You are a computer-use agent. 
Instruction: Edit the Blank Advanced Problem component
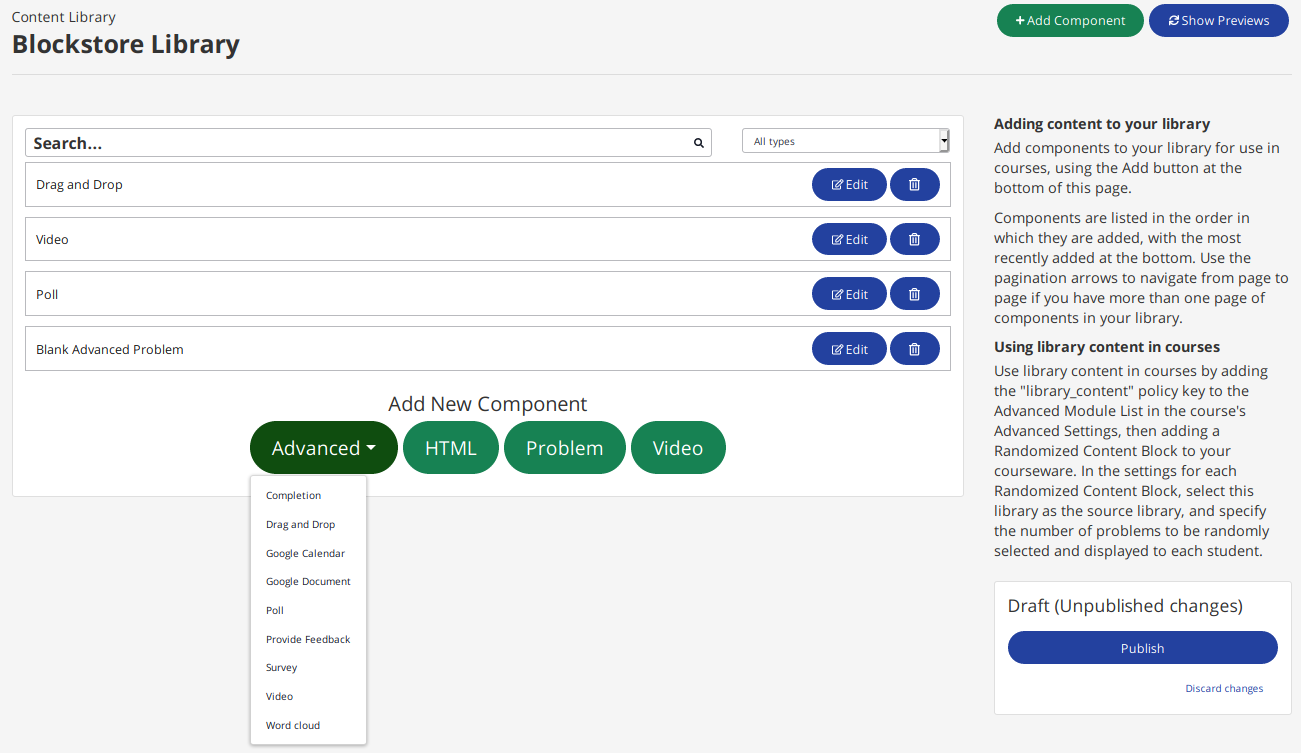click(x=849, y=349)
